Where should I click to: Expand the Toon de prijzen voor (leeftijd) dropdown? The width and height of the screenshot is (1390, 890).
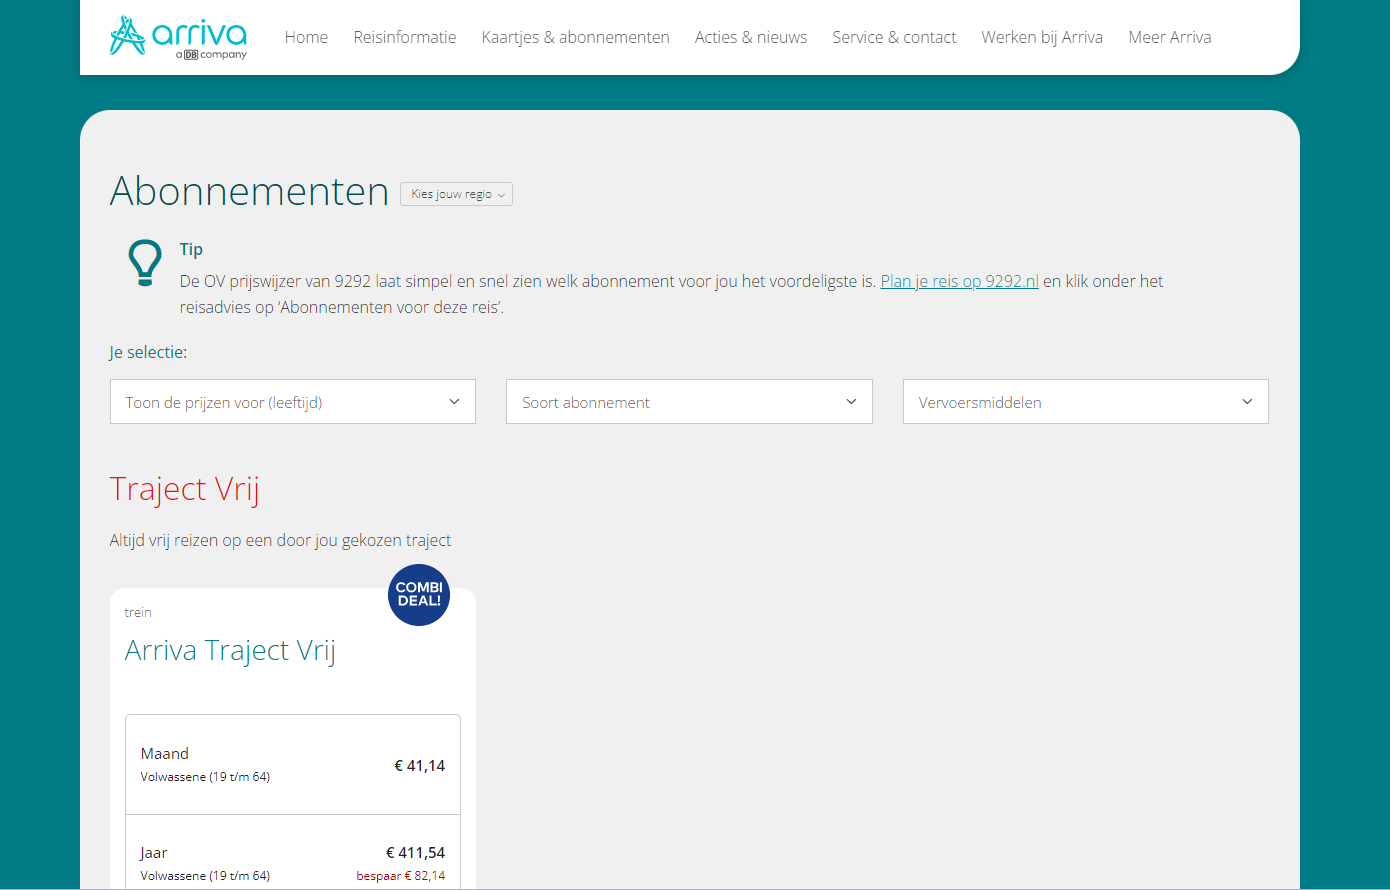pos(292,401)
